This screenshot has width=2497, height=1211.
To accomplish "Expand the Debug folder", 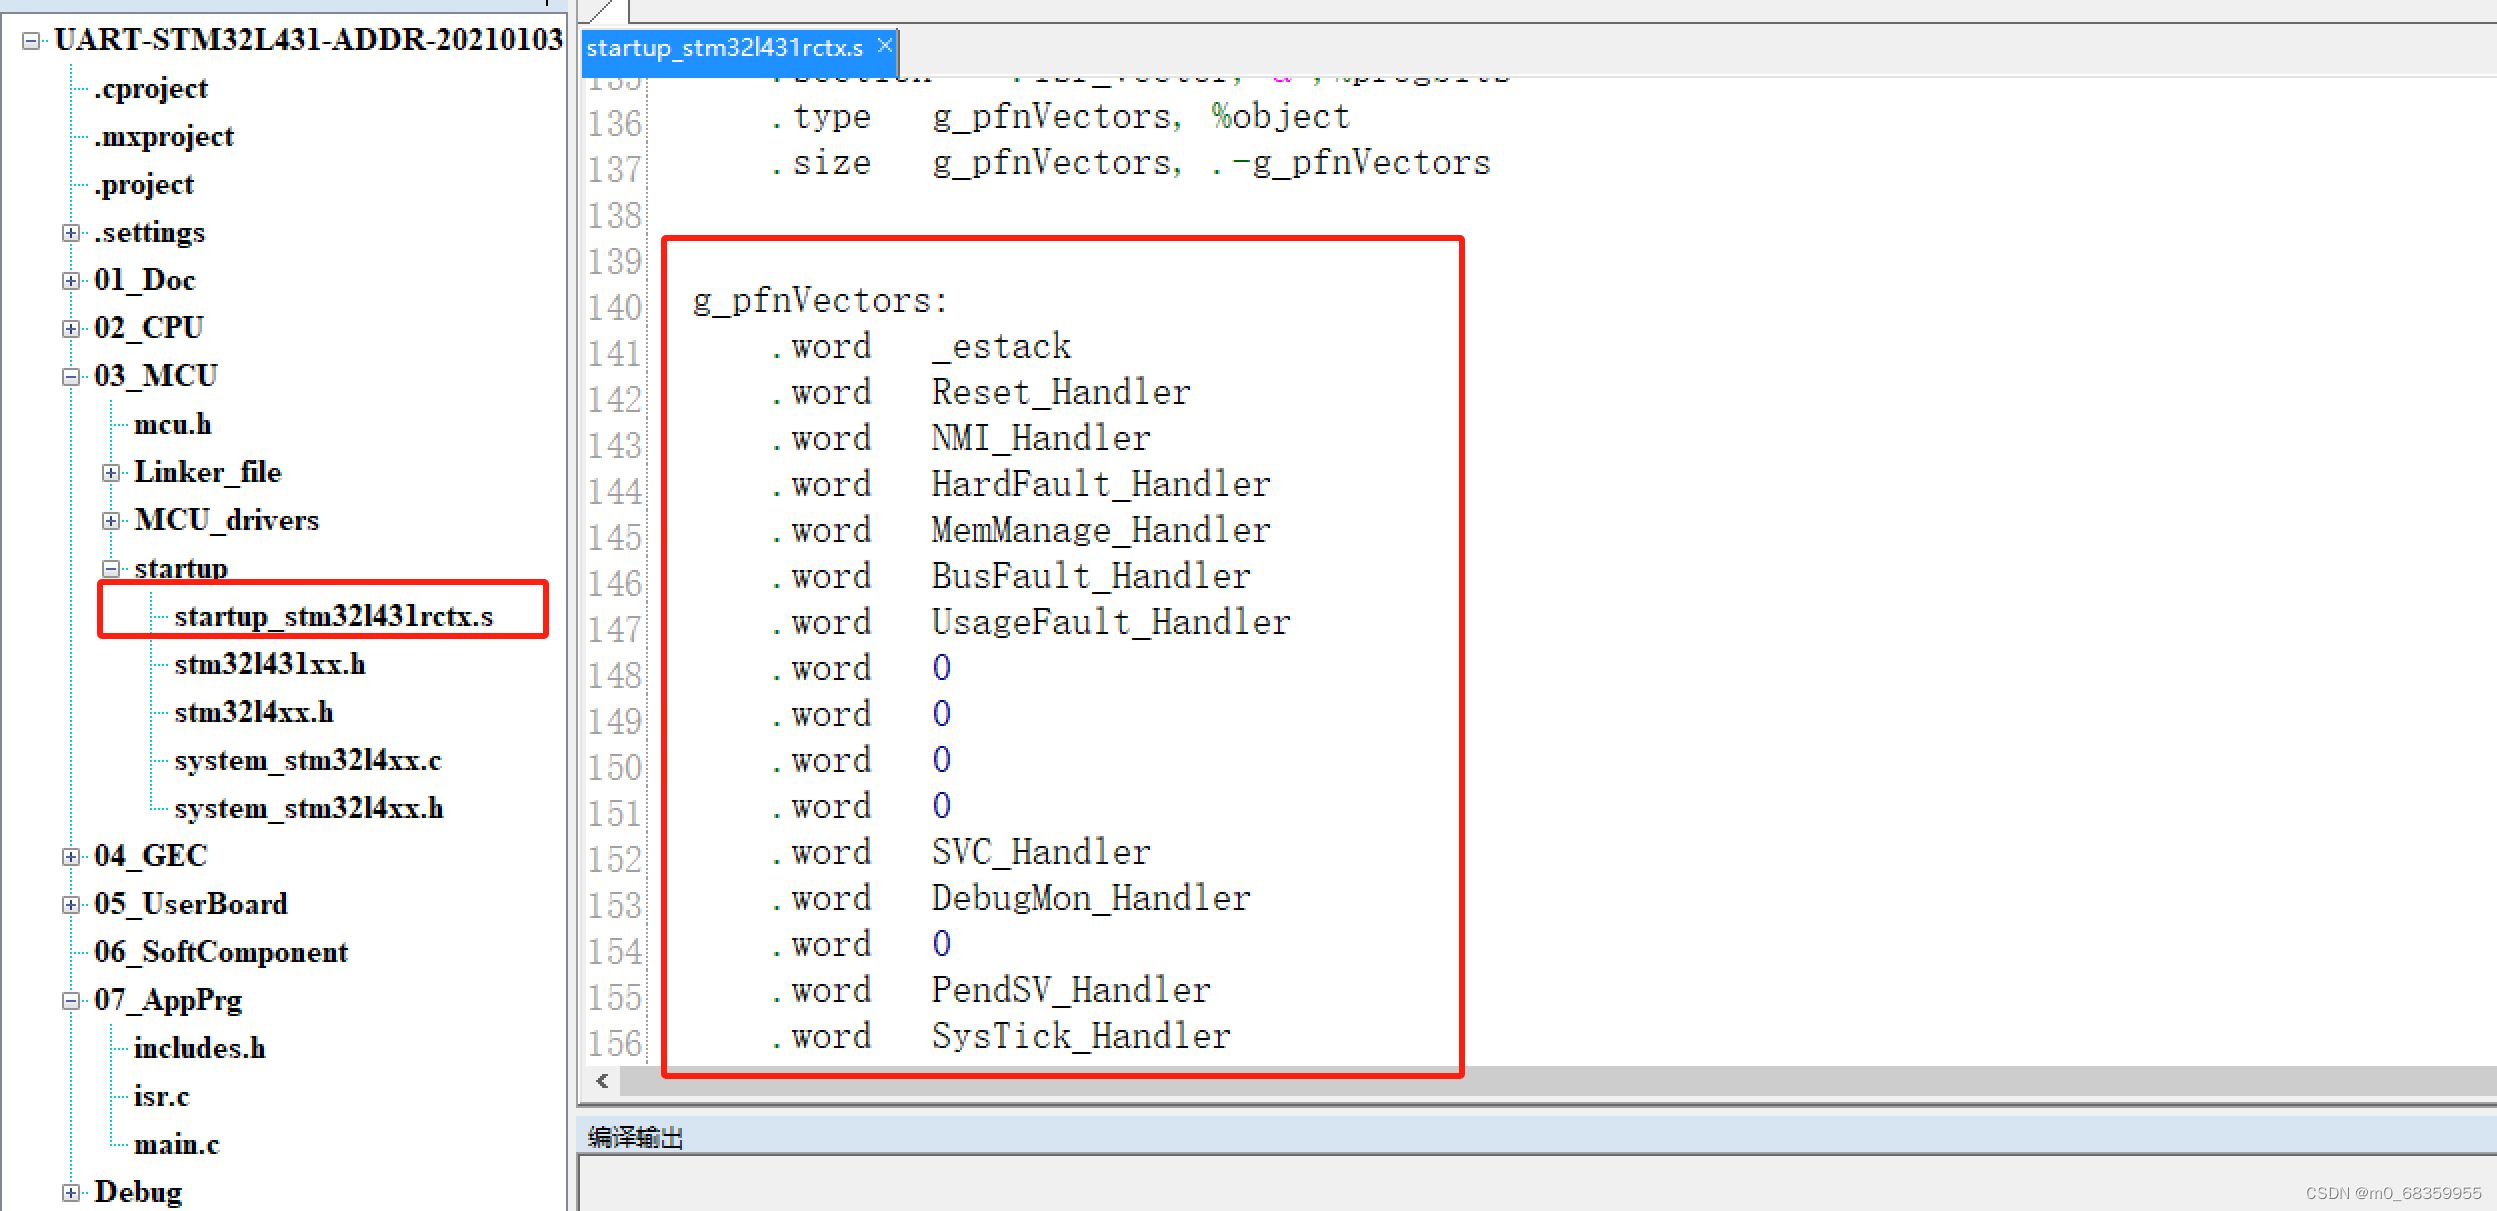I will pos(70,1193).
